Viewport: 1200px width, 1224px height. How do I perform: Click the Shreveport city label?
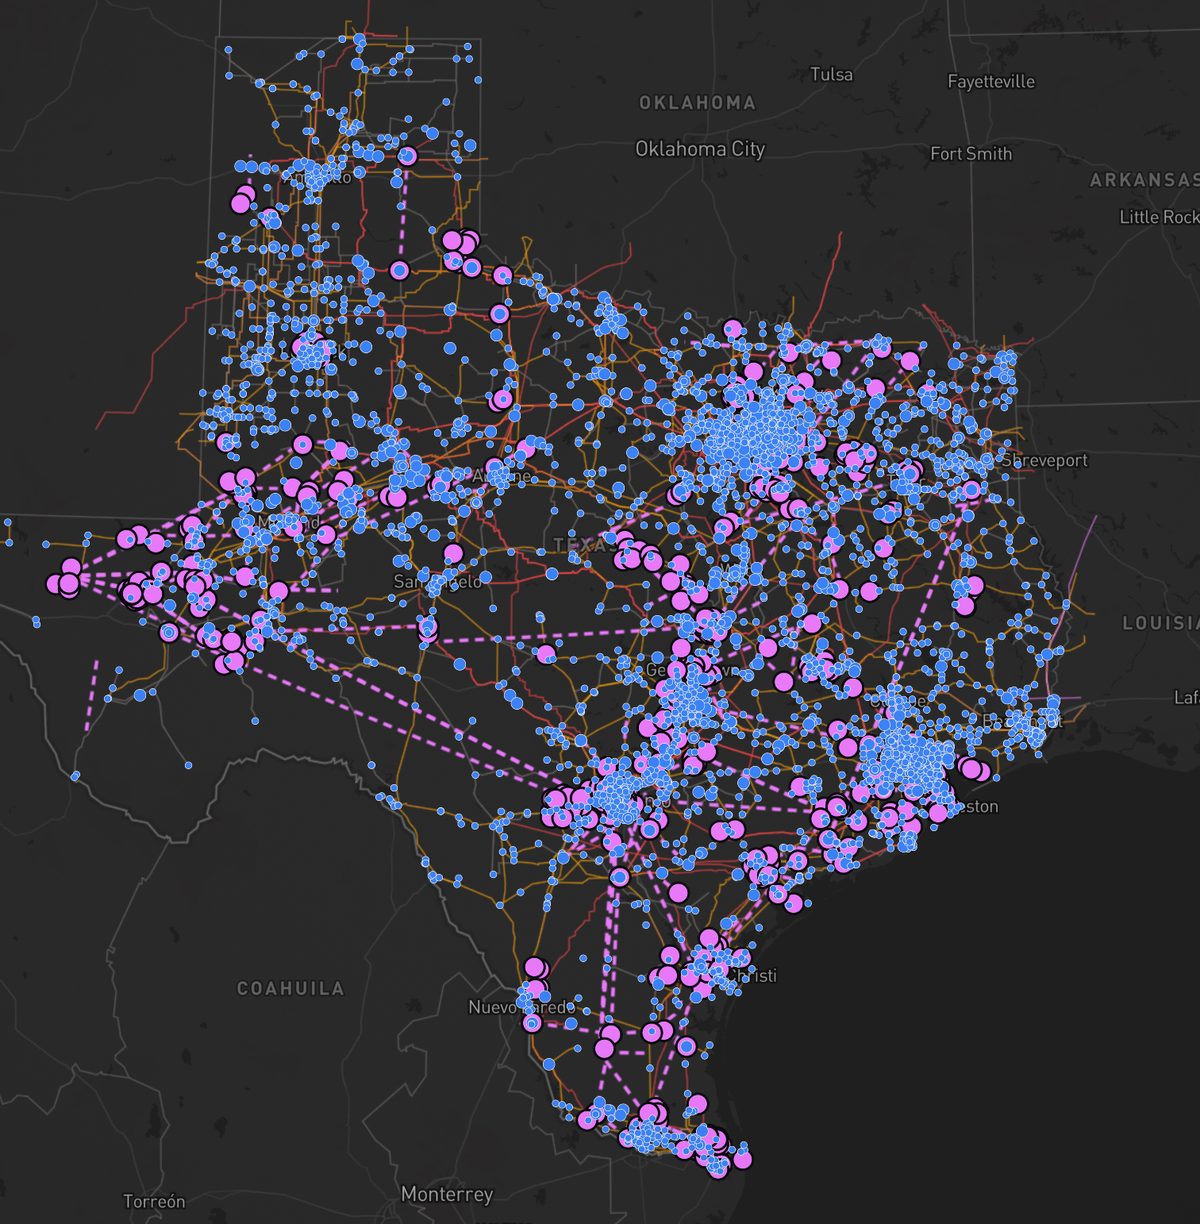click(1044, 461)
